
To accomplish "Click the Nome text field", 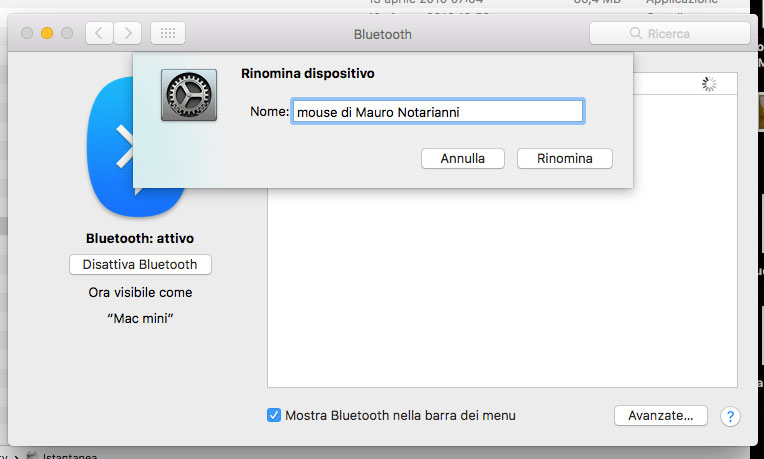I will point(438,112).
